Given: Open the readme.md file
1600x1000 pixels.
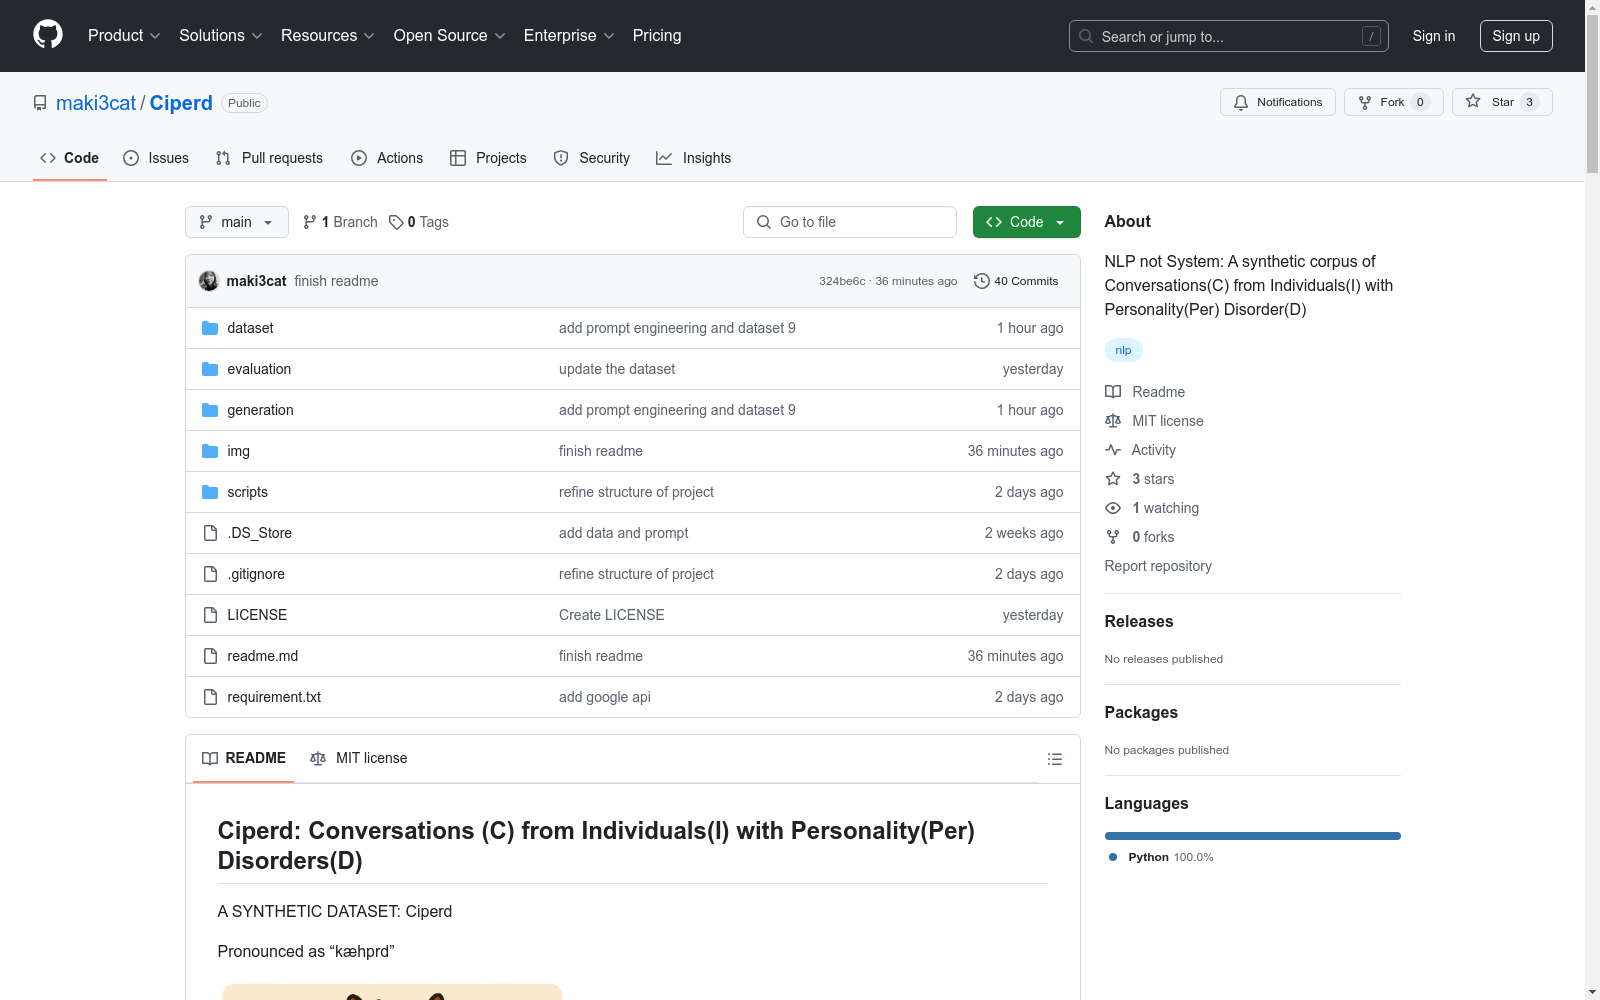Looking at the screenshot, I should [x=263, y=656].
